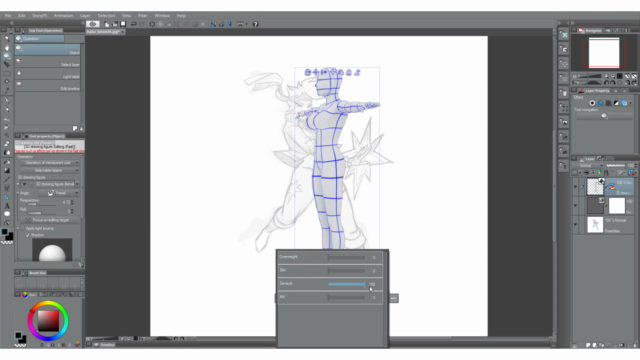Open the Animation menu
640x360 pixels.
click(x=63, y=16)
